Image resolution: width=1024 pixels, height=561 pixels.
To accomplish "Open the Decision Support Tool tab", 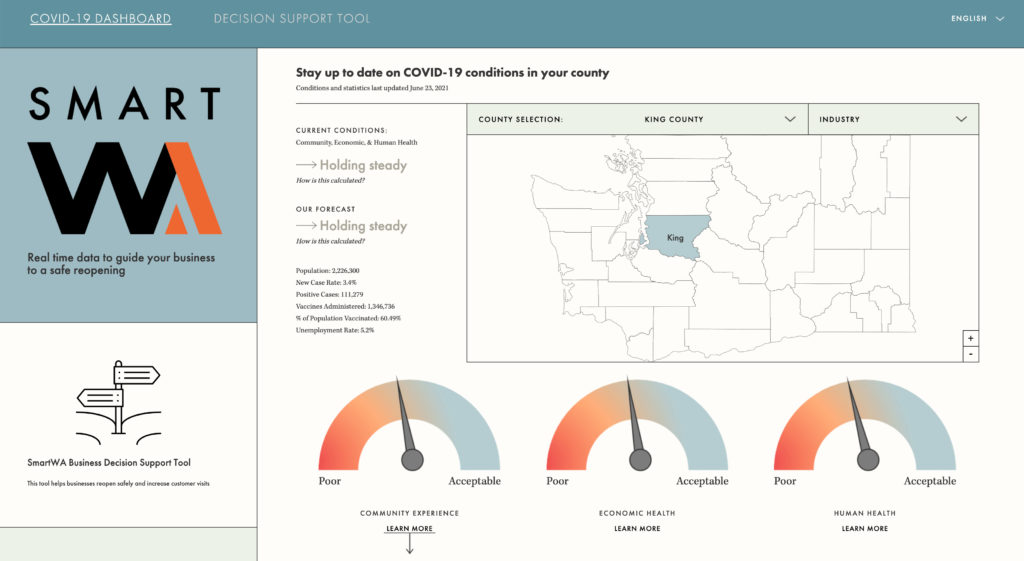I will point(291,18).
